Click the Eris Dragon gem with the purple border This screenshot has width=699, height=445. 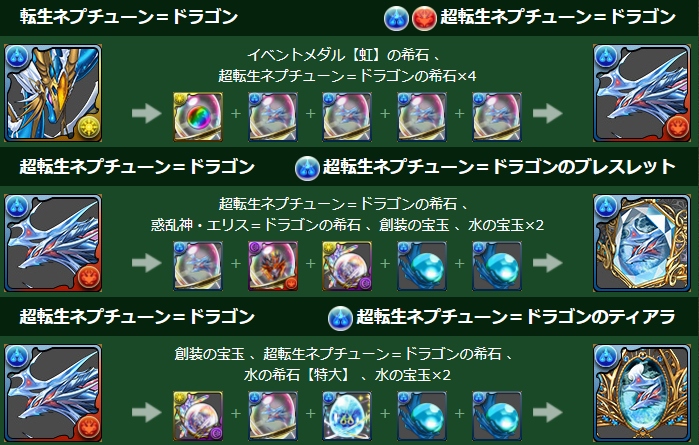coord(272,266)
